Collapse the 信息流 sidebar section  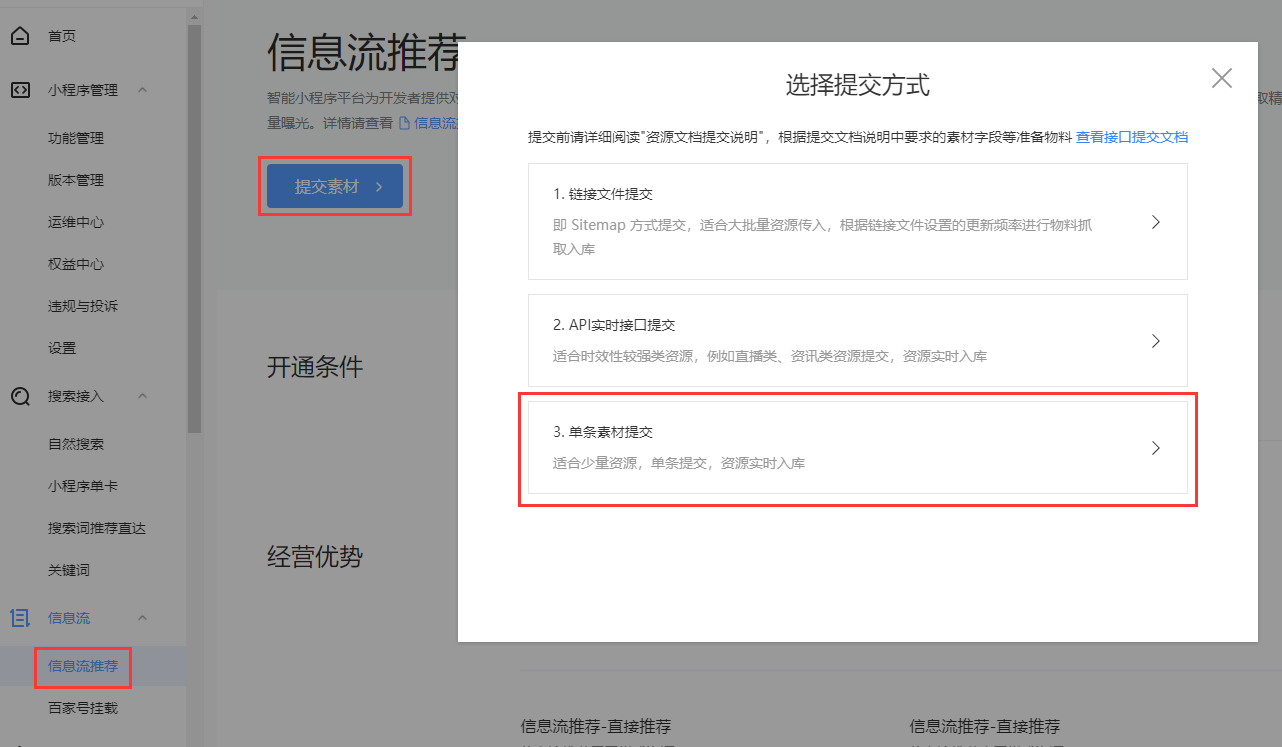(142, 618)
